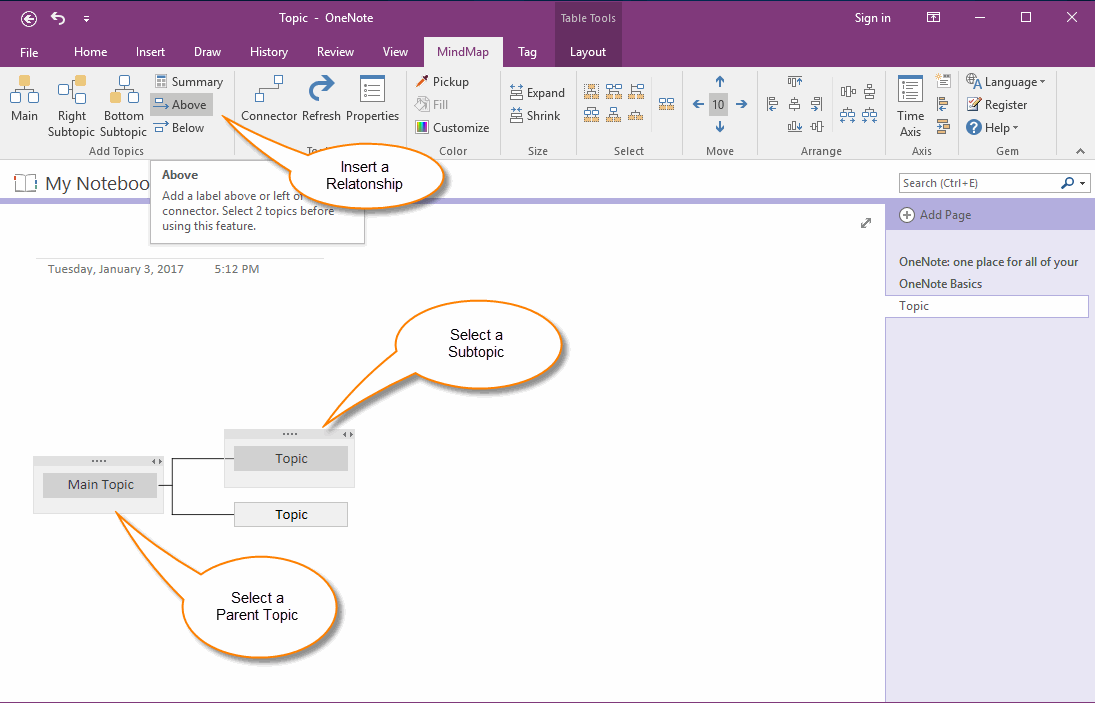Screen dimensions: 1095x703
Task: Click the Move left arrow
Action: tap(698, 105)
